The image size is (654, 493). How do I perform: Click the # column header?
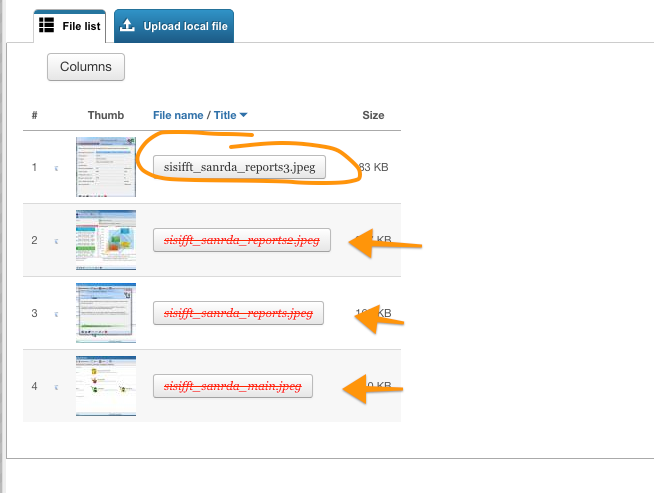pos(35,115)
